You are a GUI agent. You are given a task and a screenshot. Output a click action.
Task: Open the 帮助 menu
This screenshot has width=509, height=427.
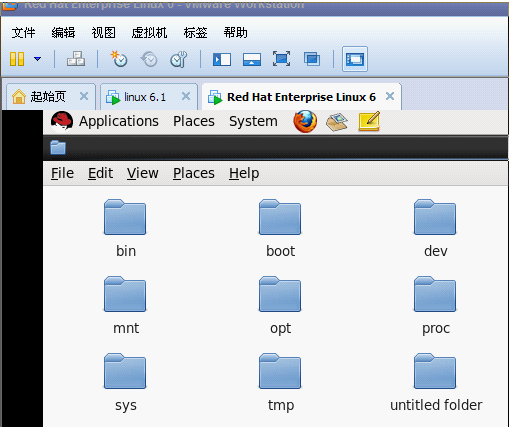235,33
